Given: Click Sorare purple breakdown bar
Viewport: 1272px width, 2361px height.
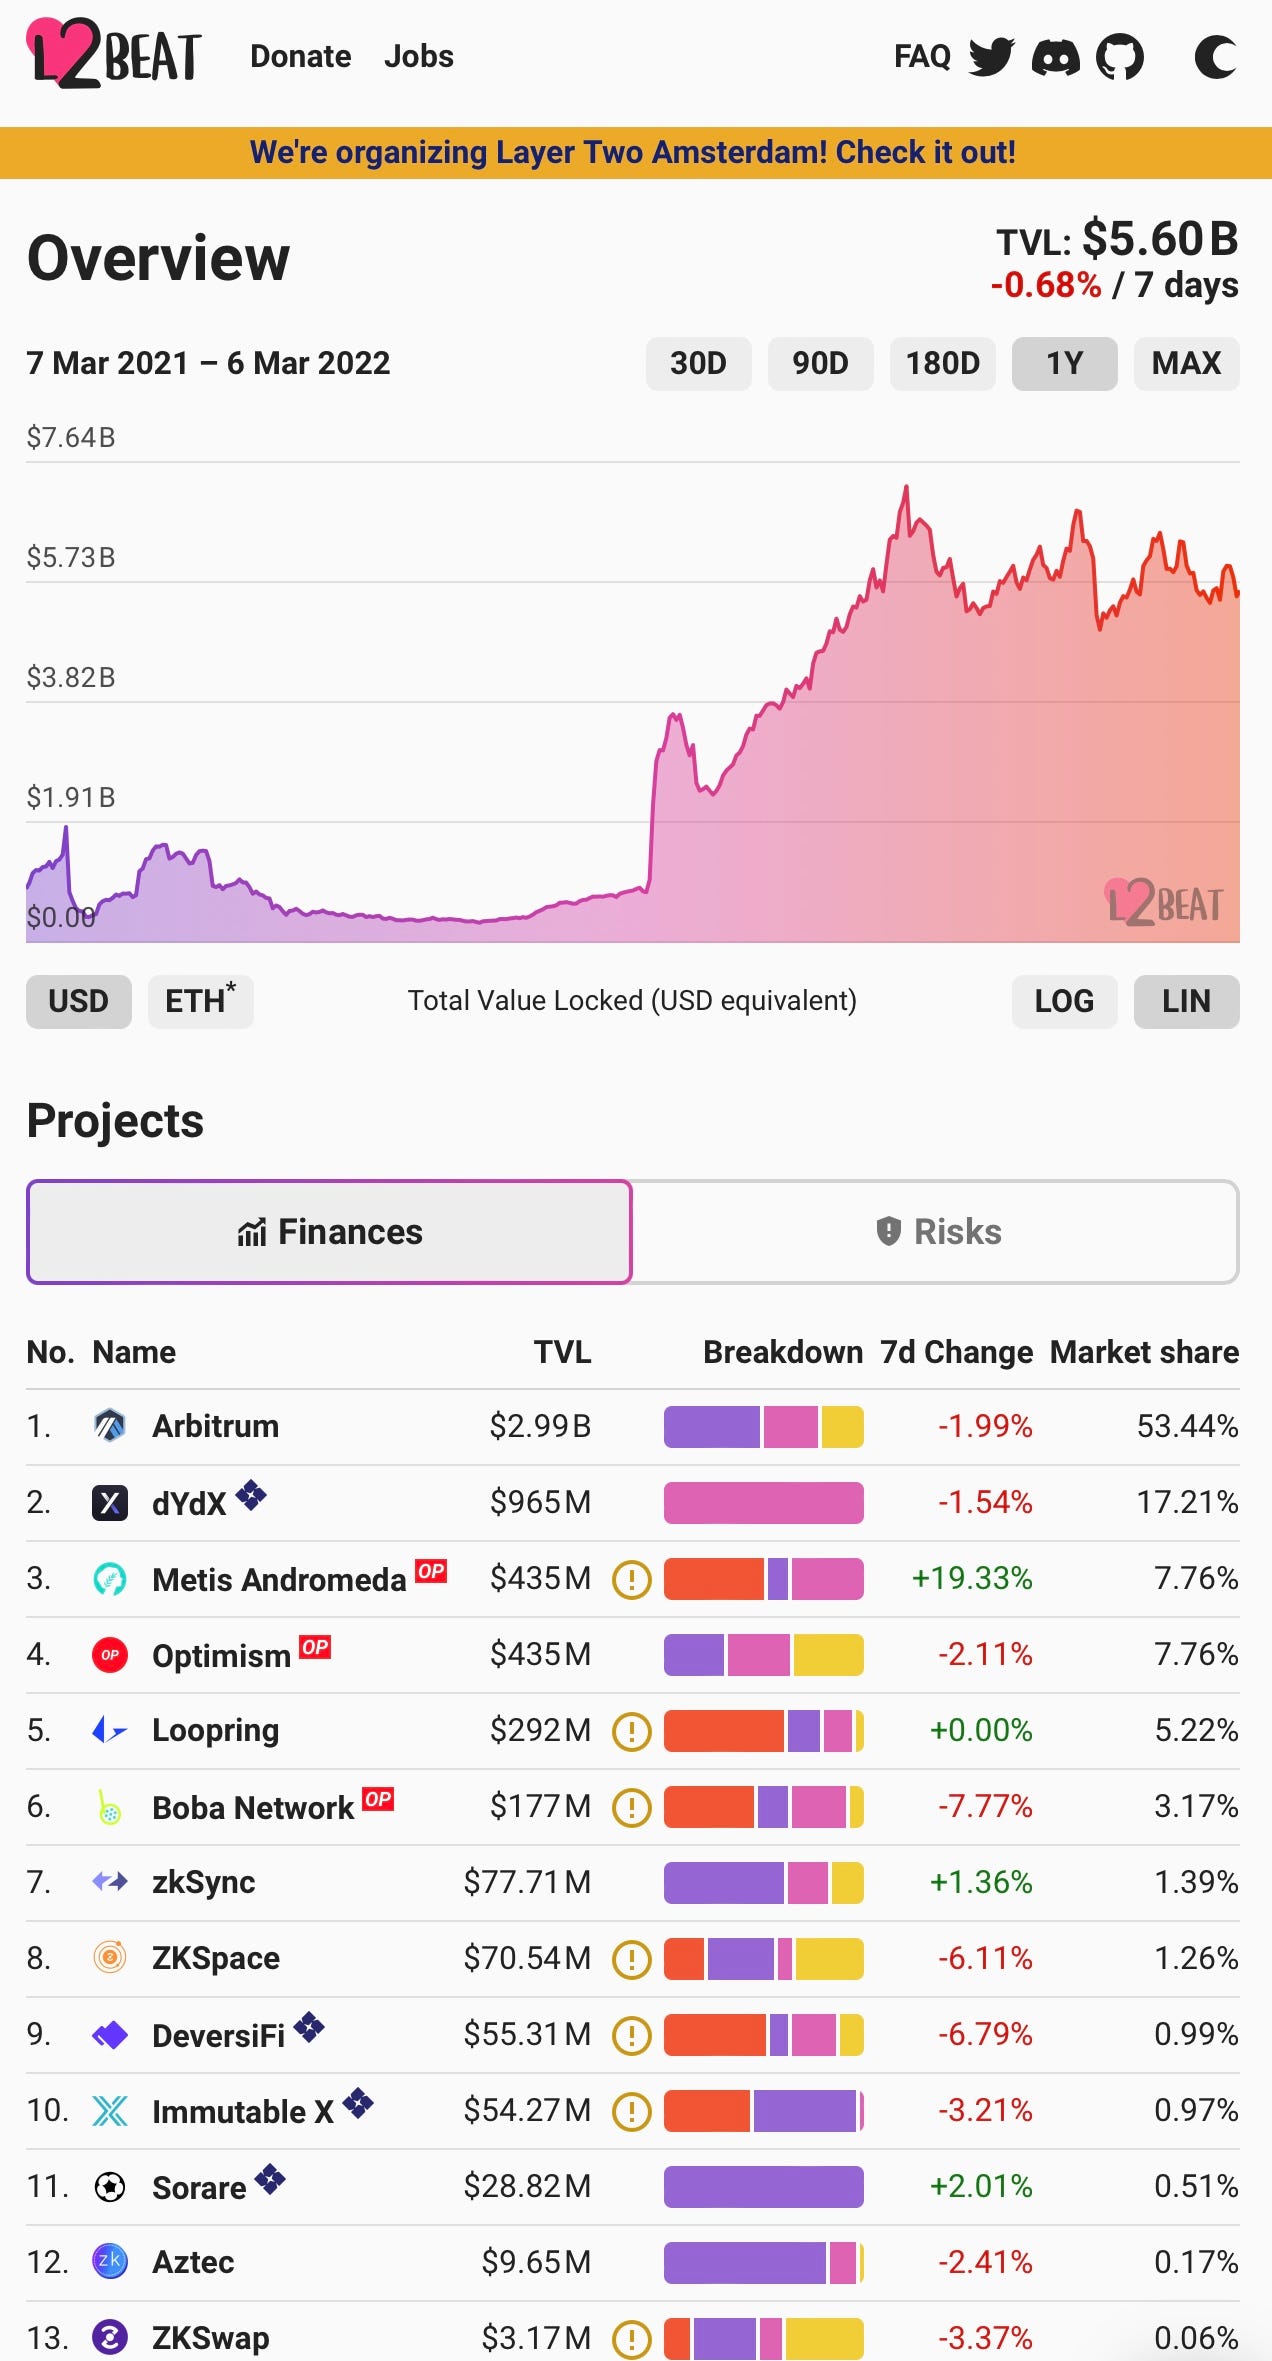Looking at the screenshot, I should point(763,2187).
